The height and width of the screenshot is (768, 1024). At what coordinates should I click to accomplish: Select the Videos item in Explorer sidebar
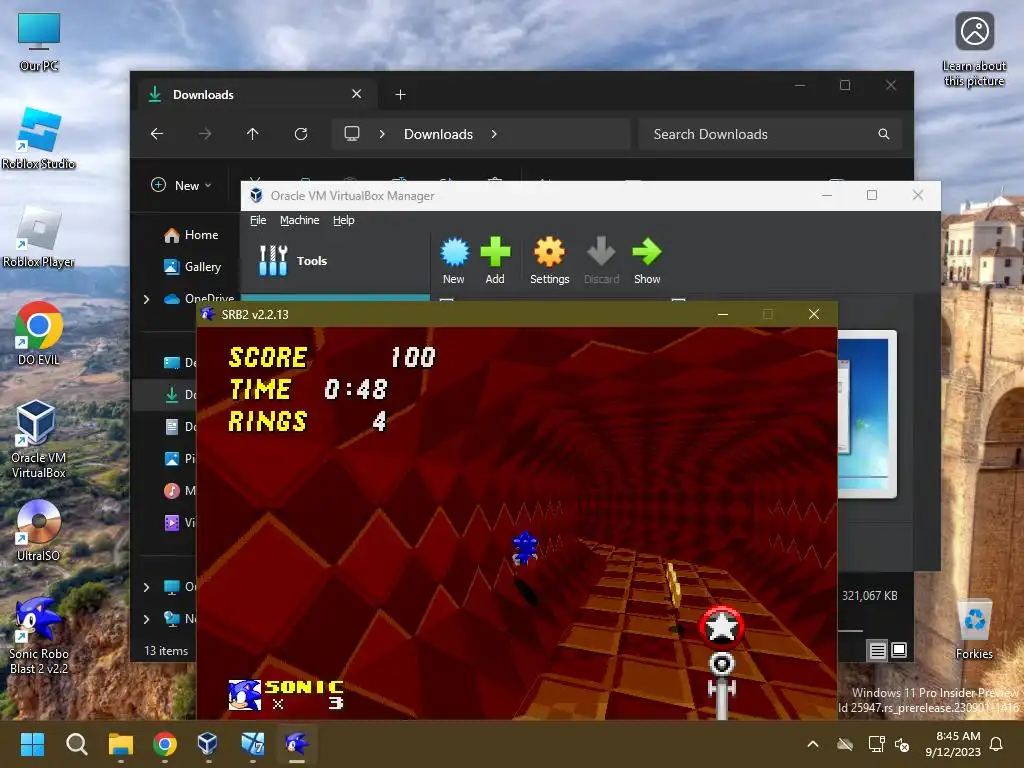[180, 522]
